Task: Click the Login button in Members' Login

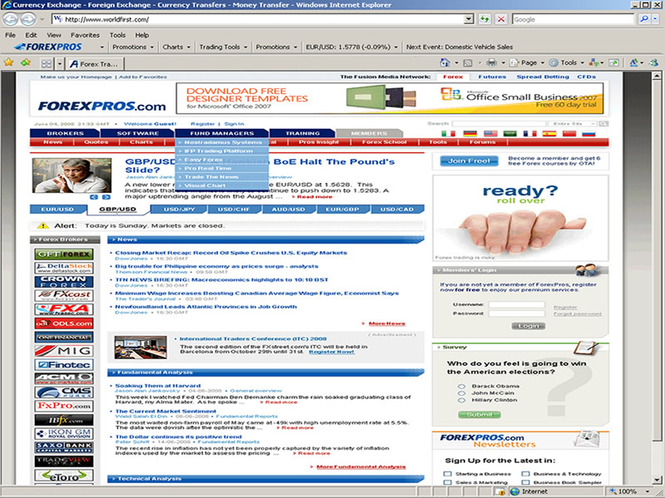Action: [x=528, y=326]
